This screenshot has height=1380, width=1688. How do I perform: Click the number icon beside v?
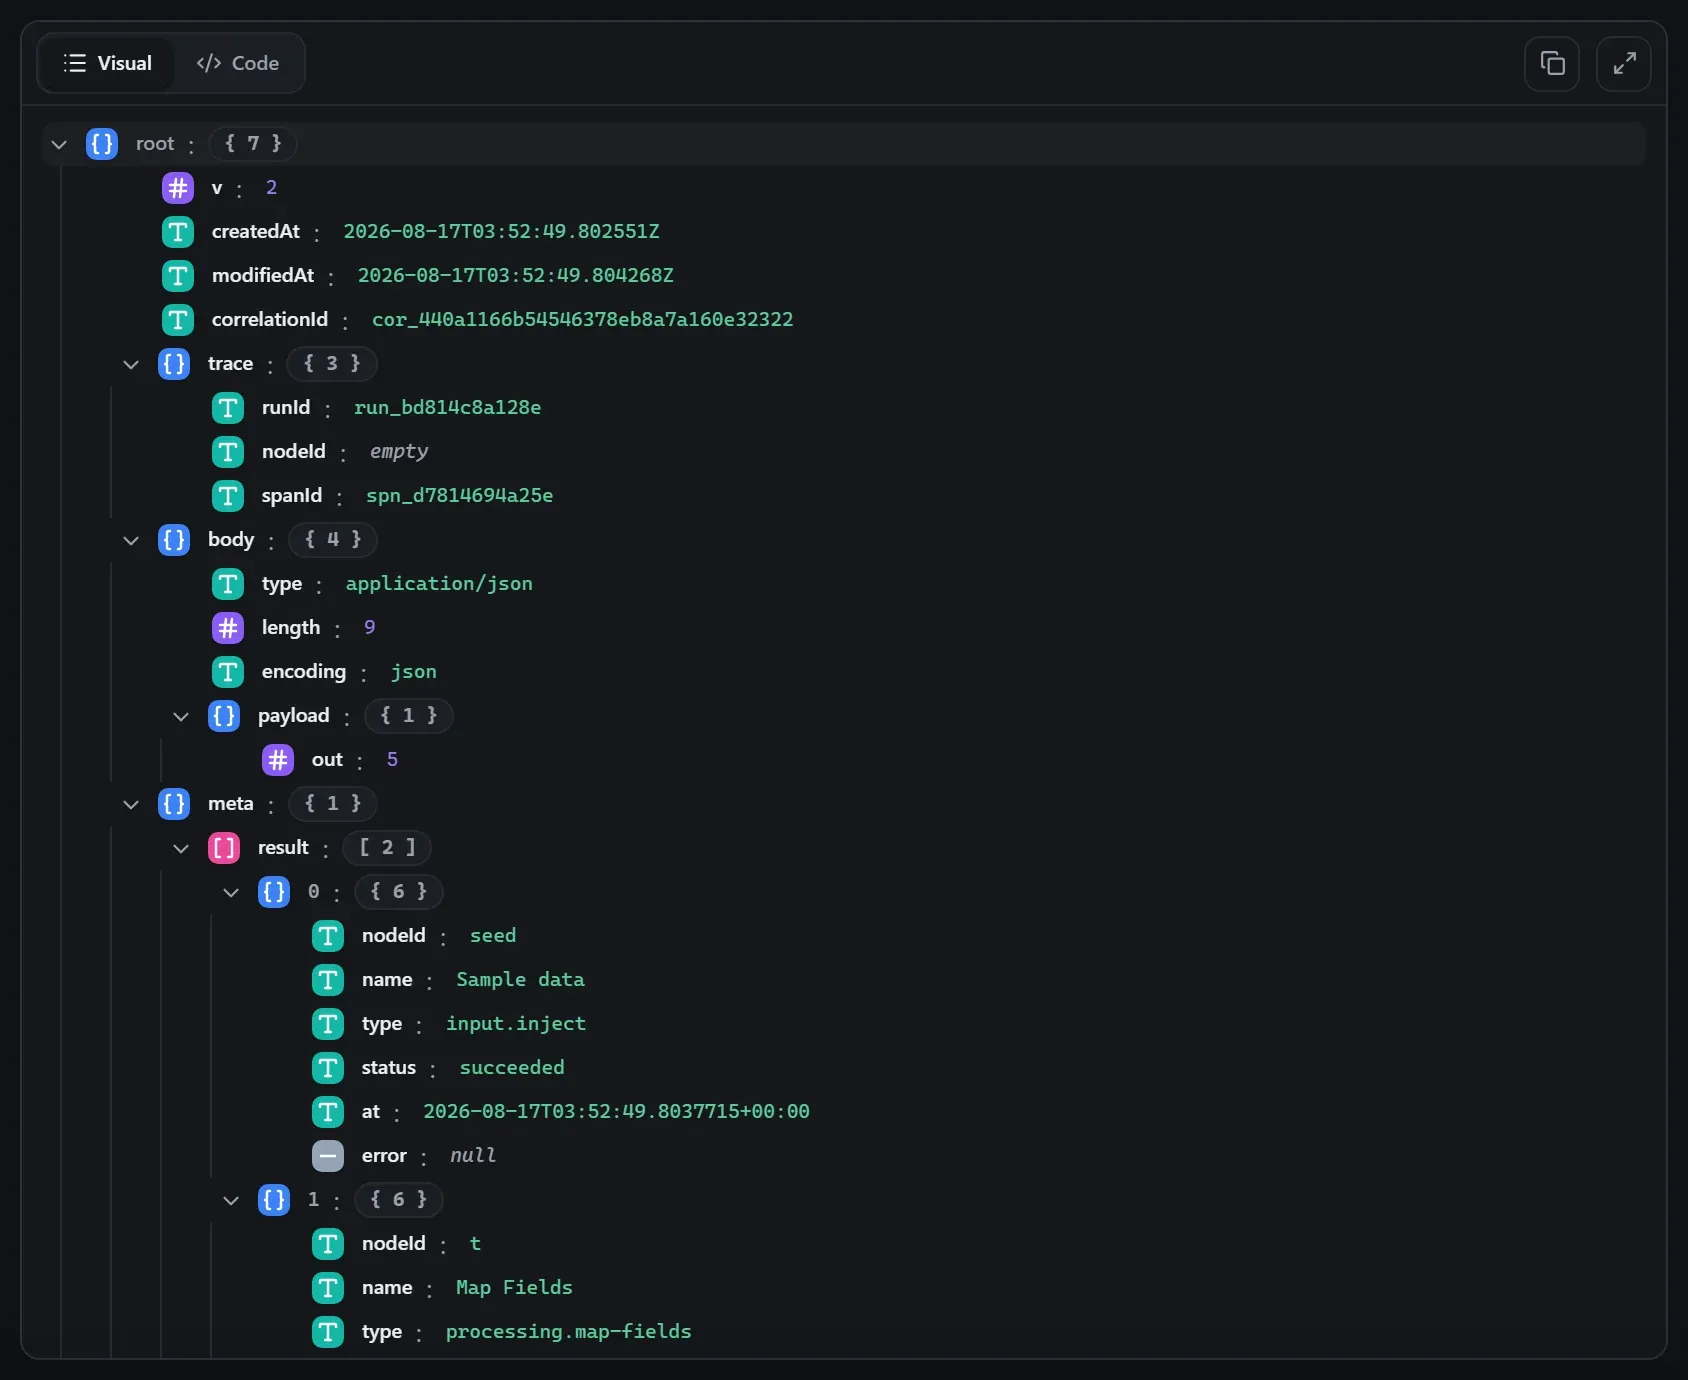(x=178, y=188)
